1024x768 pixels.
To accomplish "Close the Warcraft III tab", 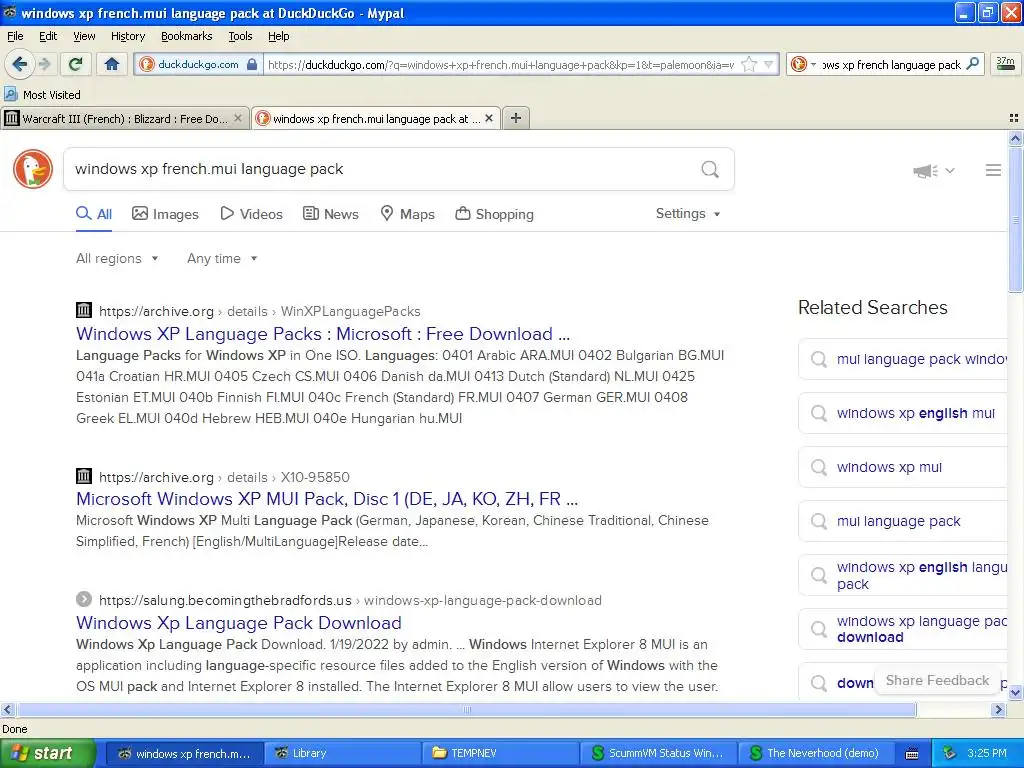I will coord(238,118).
